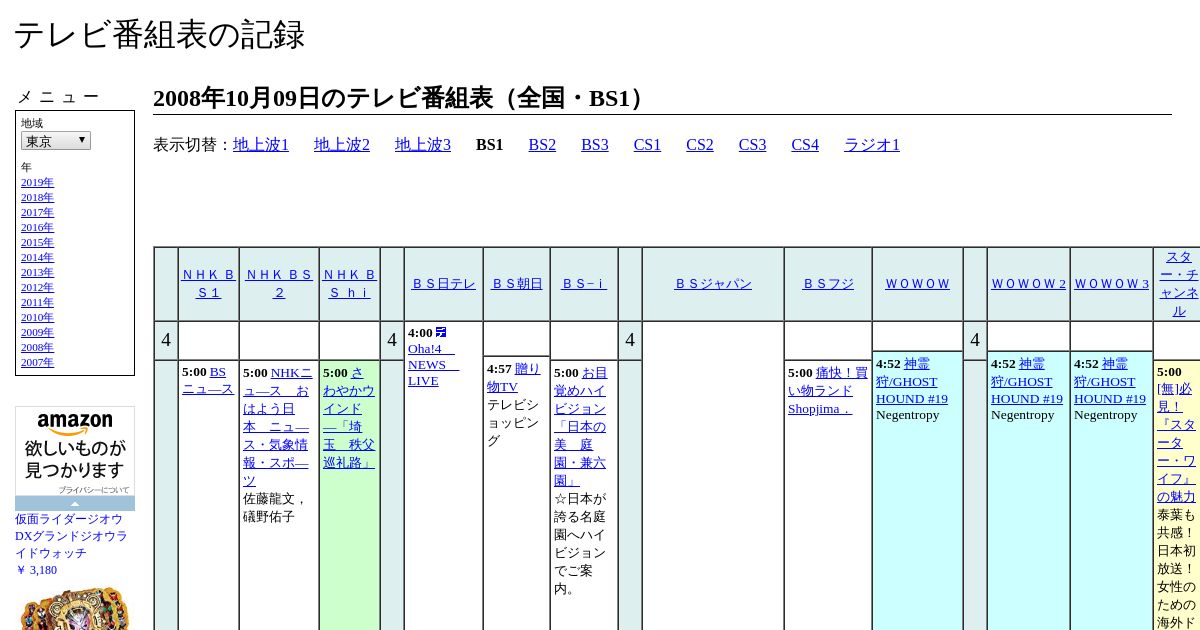Open 神霊狩/GHOST HOUND #19 in the WOWOW column

pyautogui.click(x=912, y=381)
